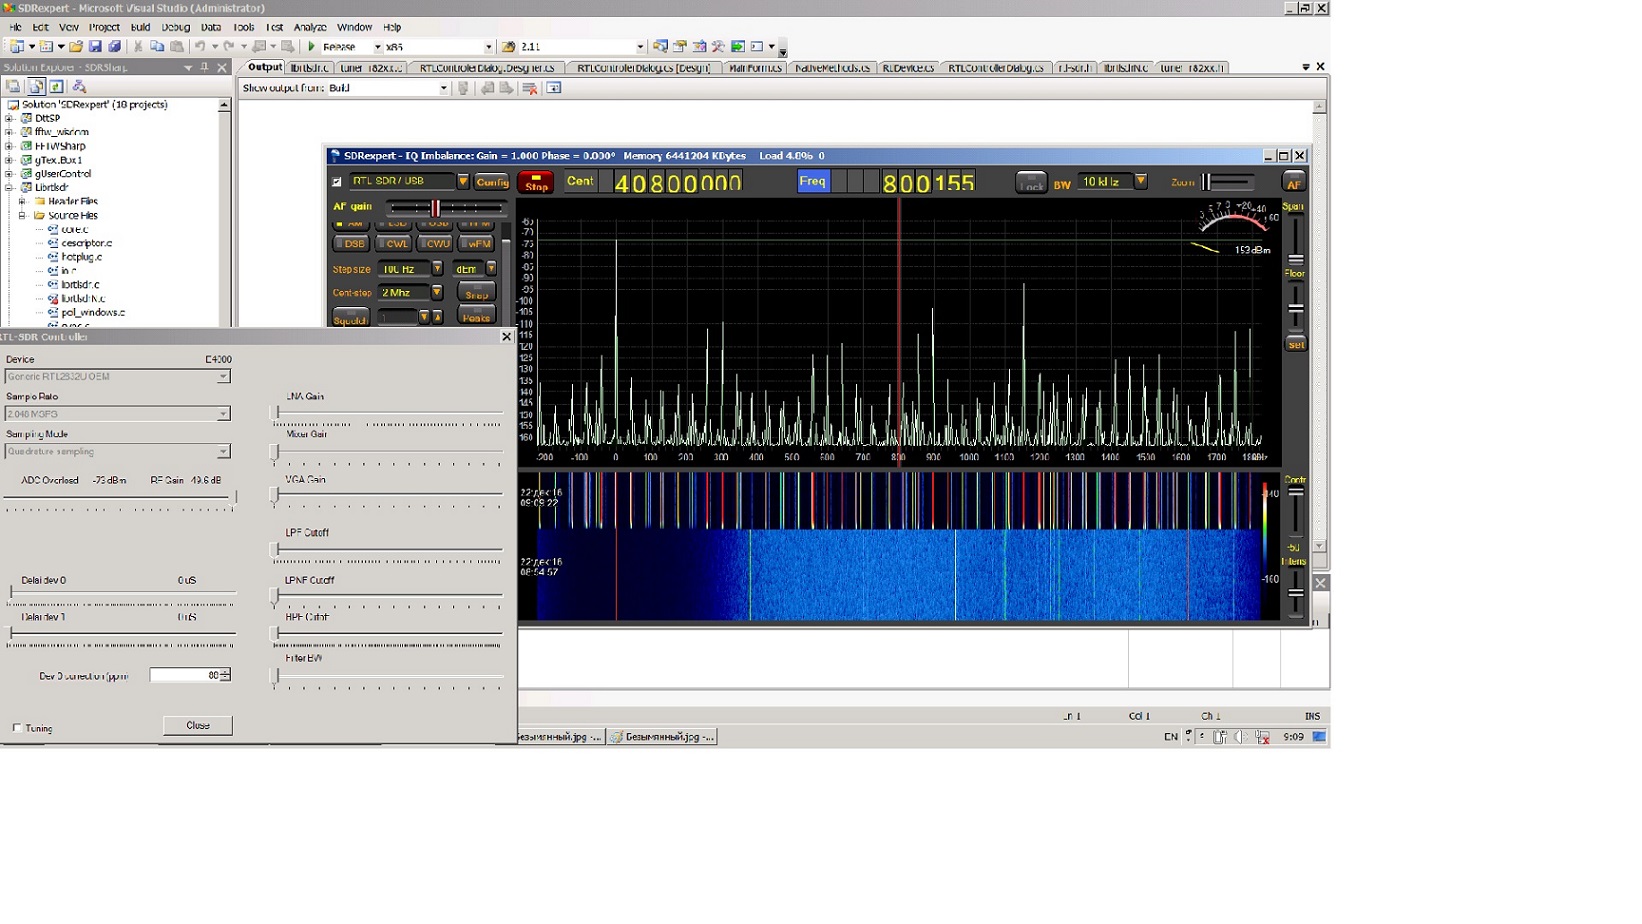The height and width of the screenshot is (924, 1642).
Task: Click the Save All toolbar icon
Action: click(114, 47)
